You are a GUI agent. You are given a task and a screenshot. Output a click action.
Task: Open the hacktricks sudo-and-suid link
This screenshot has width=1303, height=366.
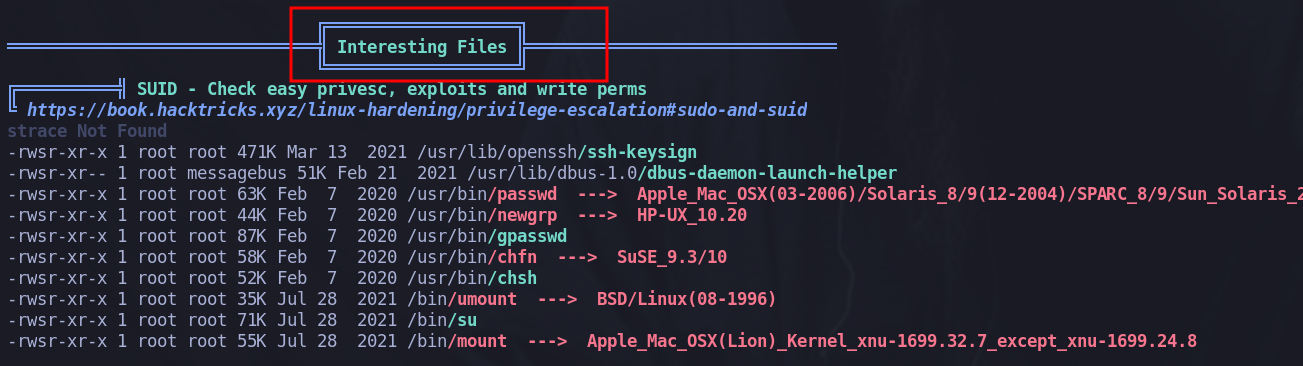pyautogui.click(x=417, y=109)
